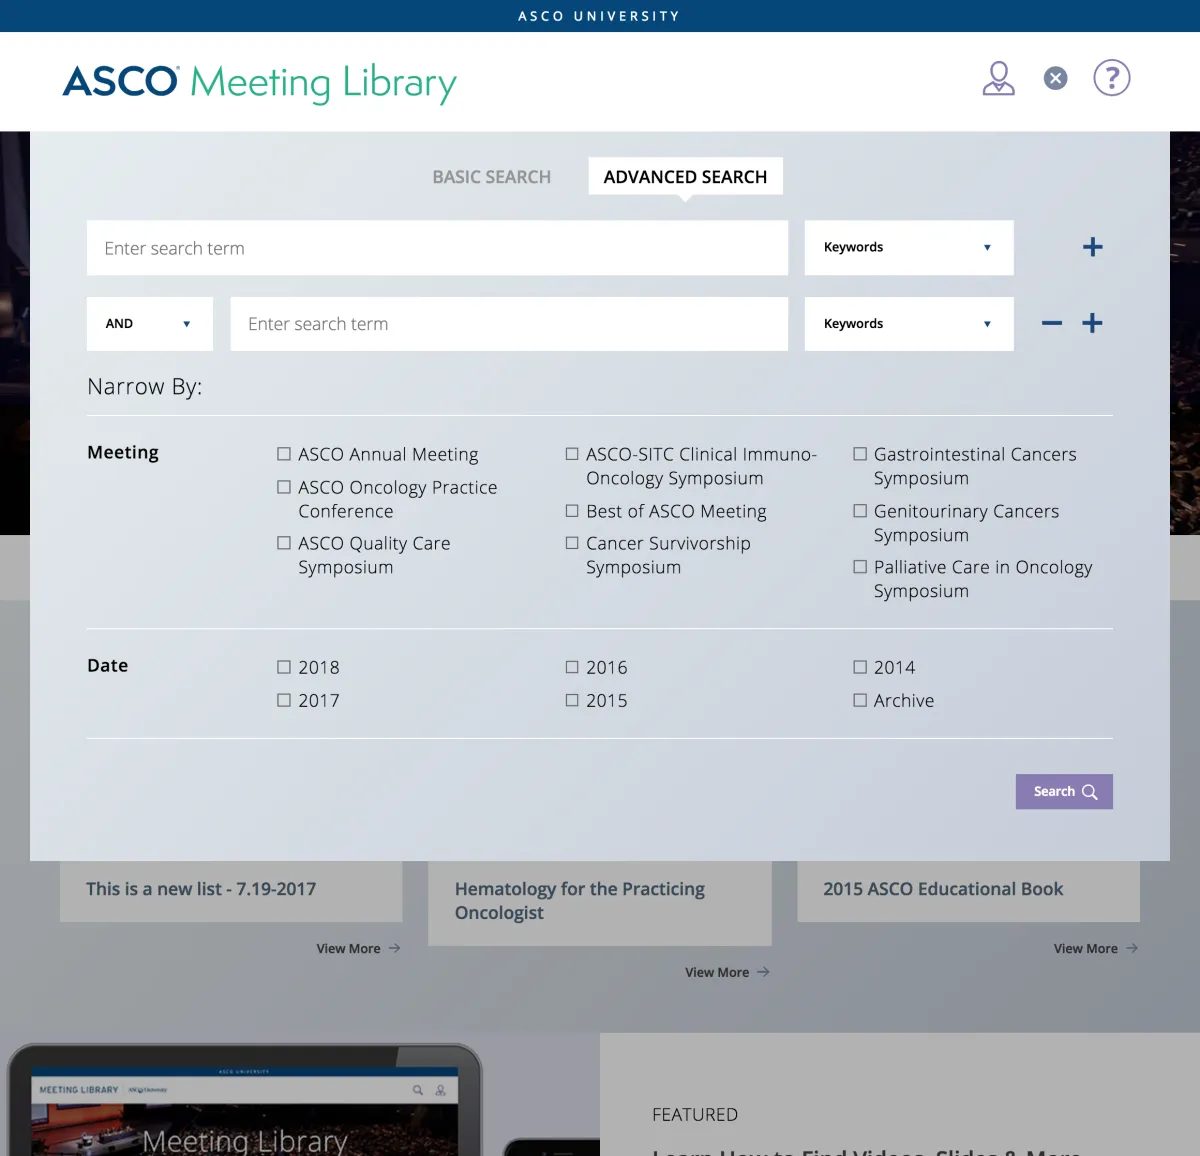Open 'This is a new list - 7.19-2017' card

pyautogui.click(x=231, y=891)
